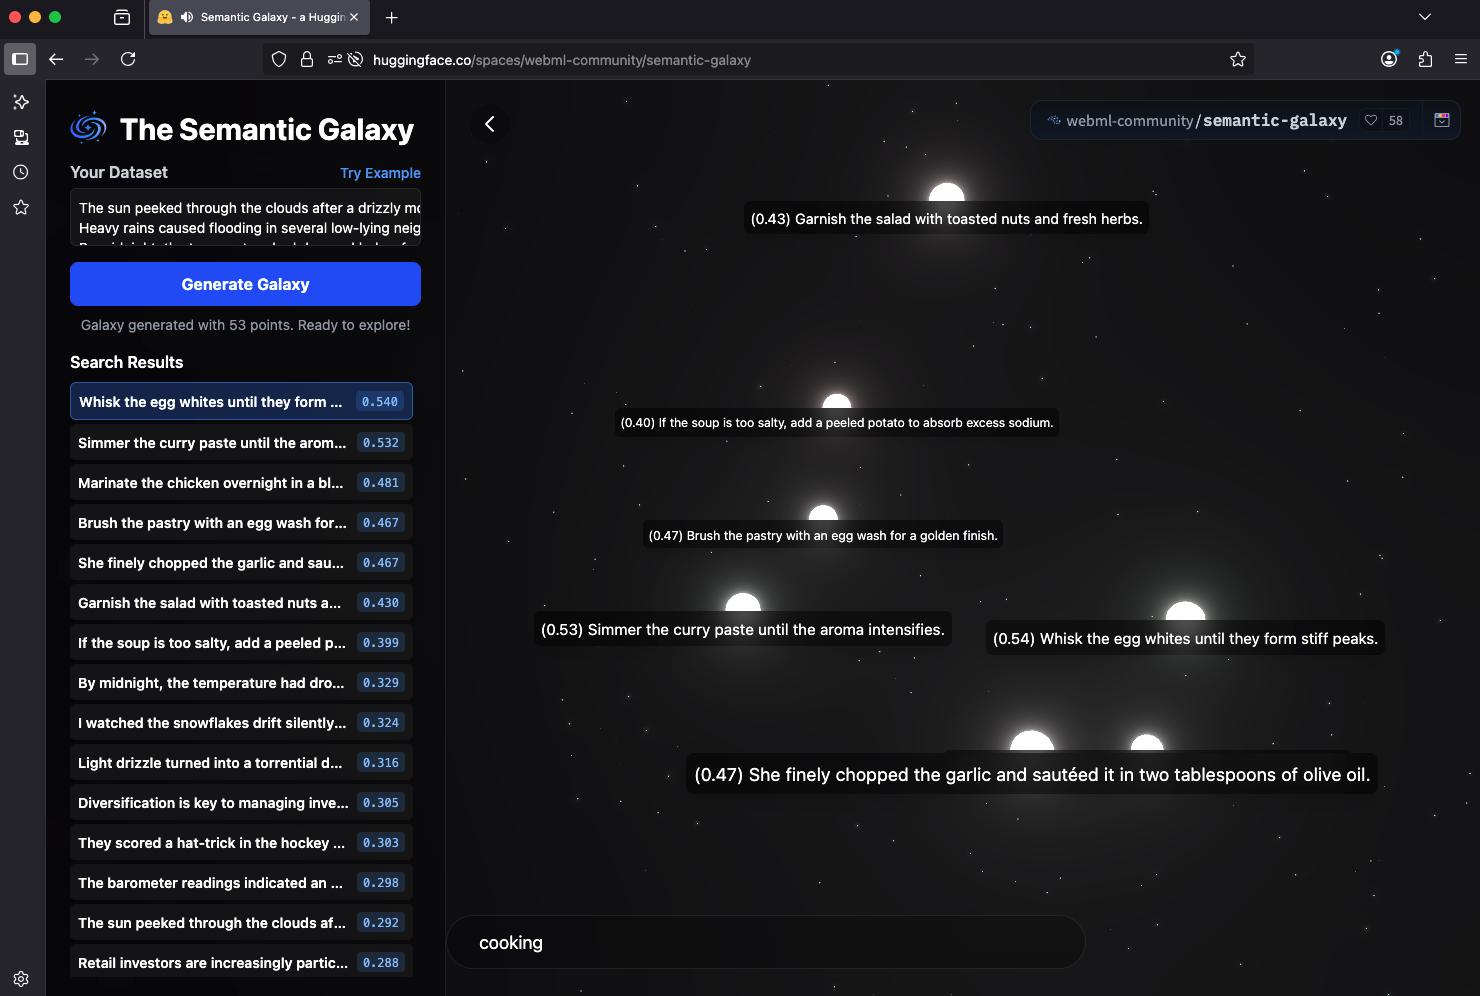This screenshot has width=1480, height=996.
Task: Click the galaxy point labeled 'Simmer the curry paste'
Action: tap(742, 606)
